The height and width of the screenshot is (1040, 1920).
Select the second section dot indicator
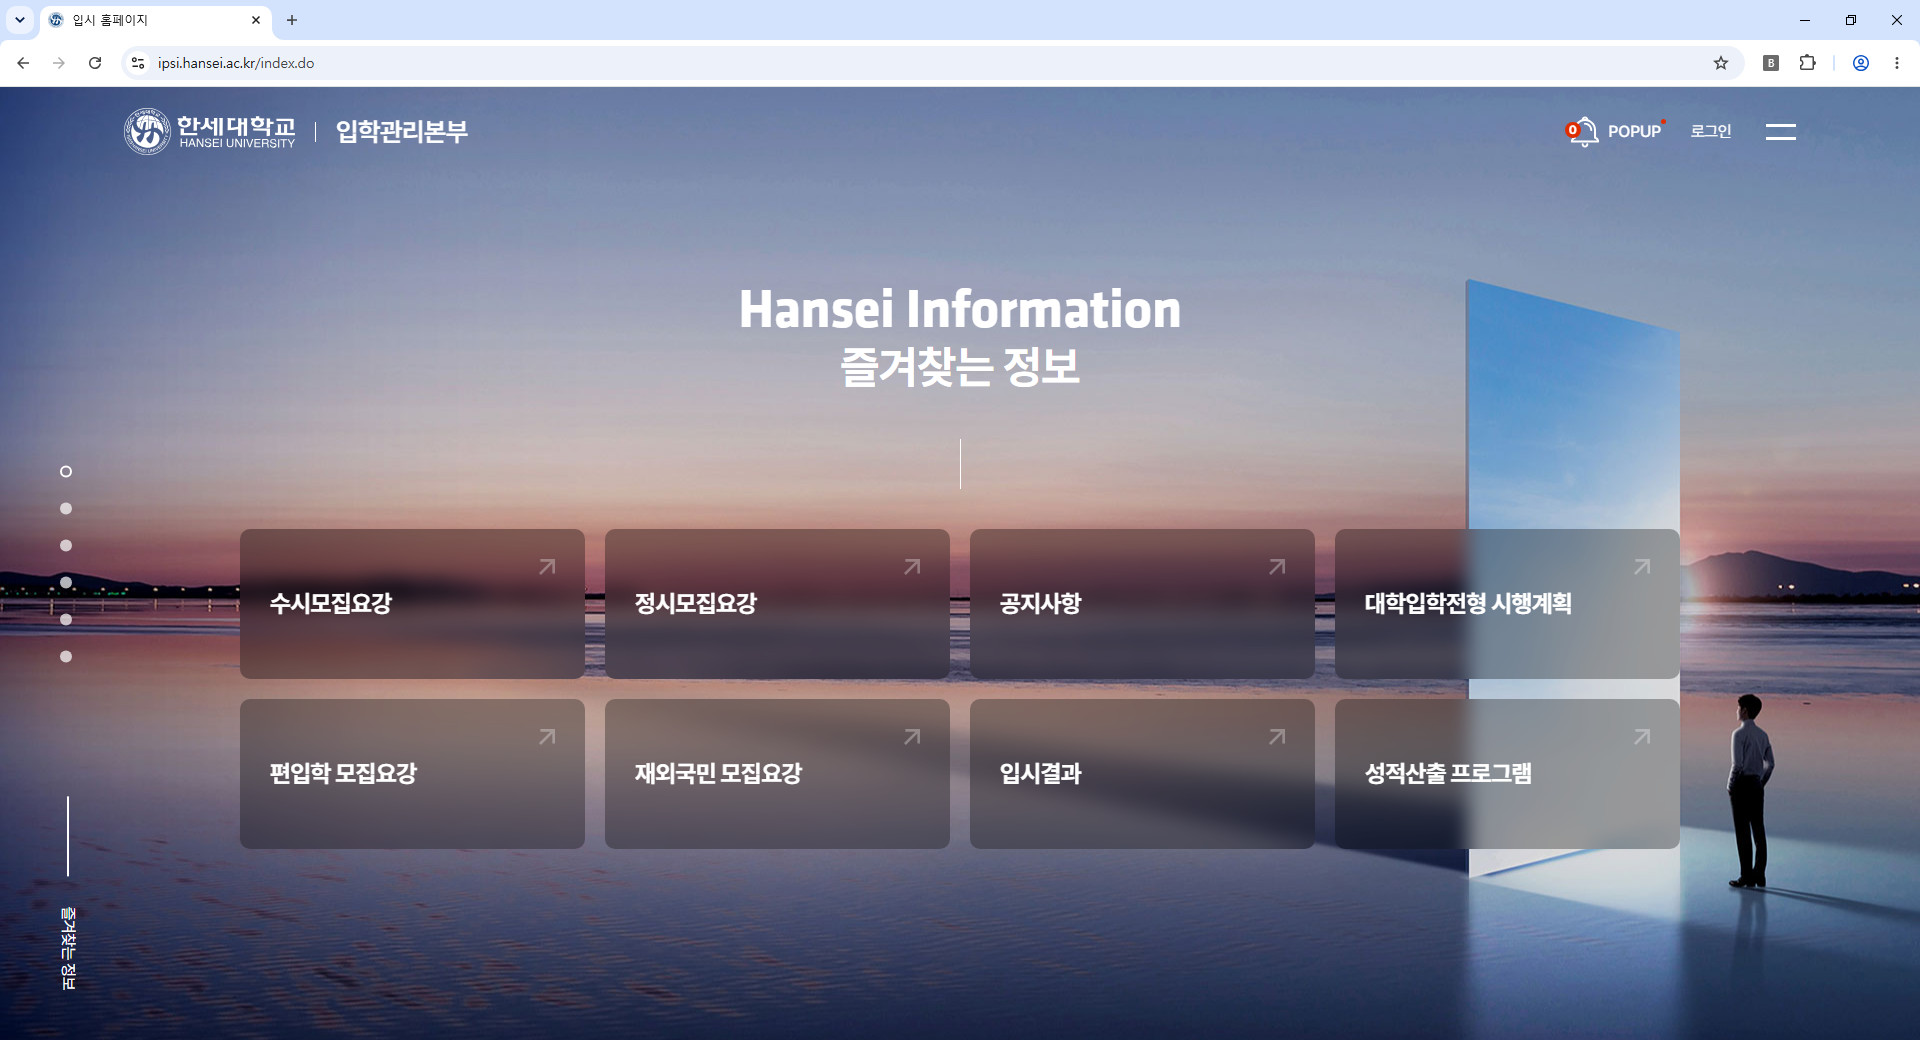[x=66, y=509]
